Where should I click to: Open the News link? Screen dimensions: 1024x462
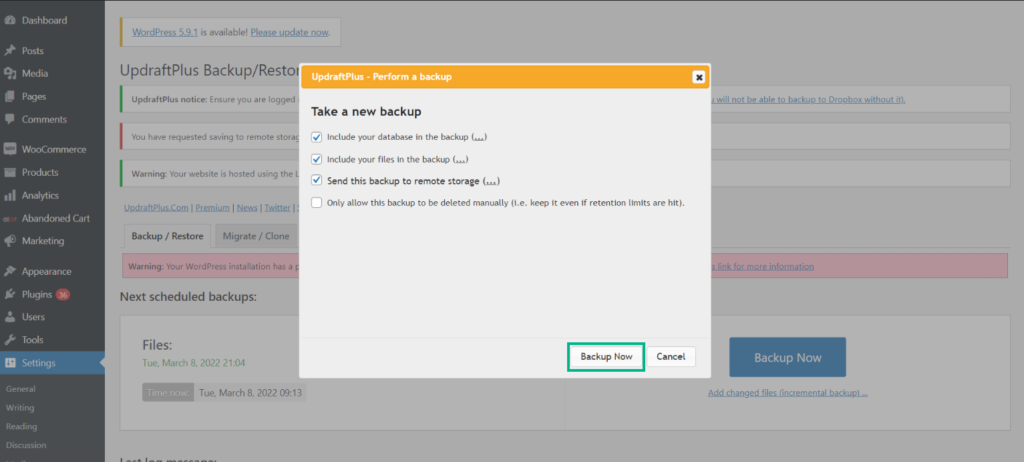coord(247,207)
